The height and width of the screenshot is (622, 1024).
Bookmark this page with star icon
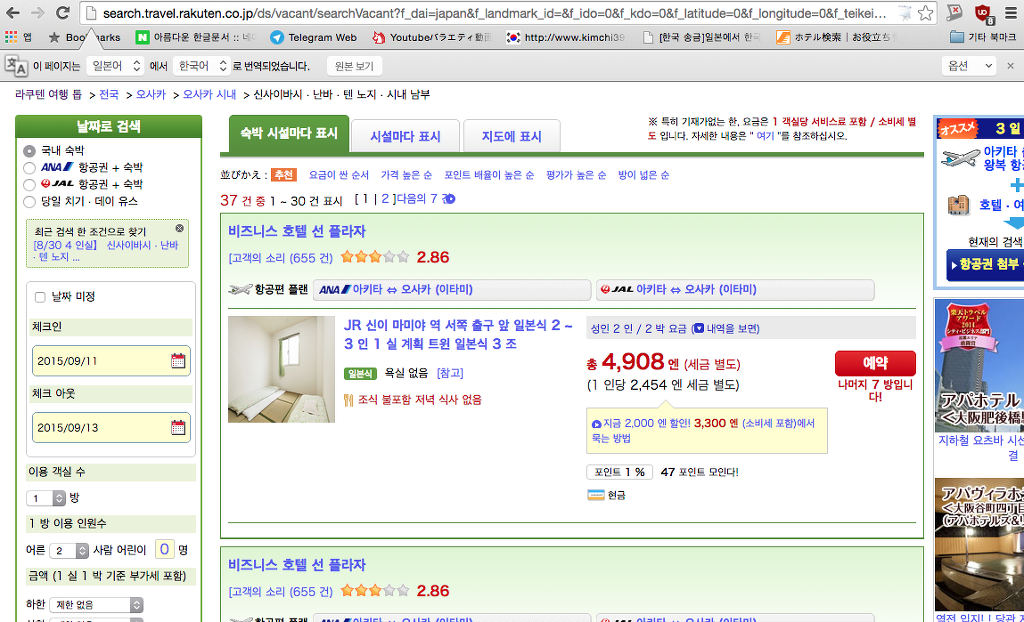click(925, 12)
